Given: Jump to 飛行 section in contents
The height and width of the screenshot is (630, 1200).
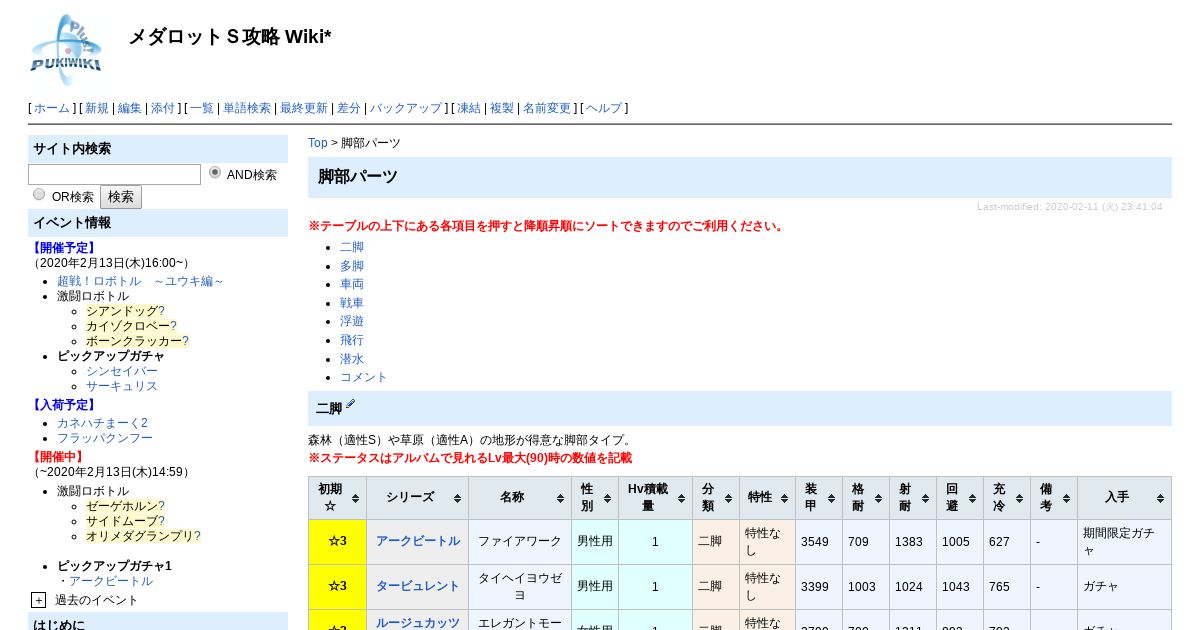Looking at the screenshot, I should point(352,340).
